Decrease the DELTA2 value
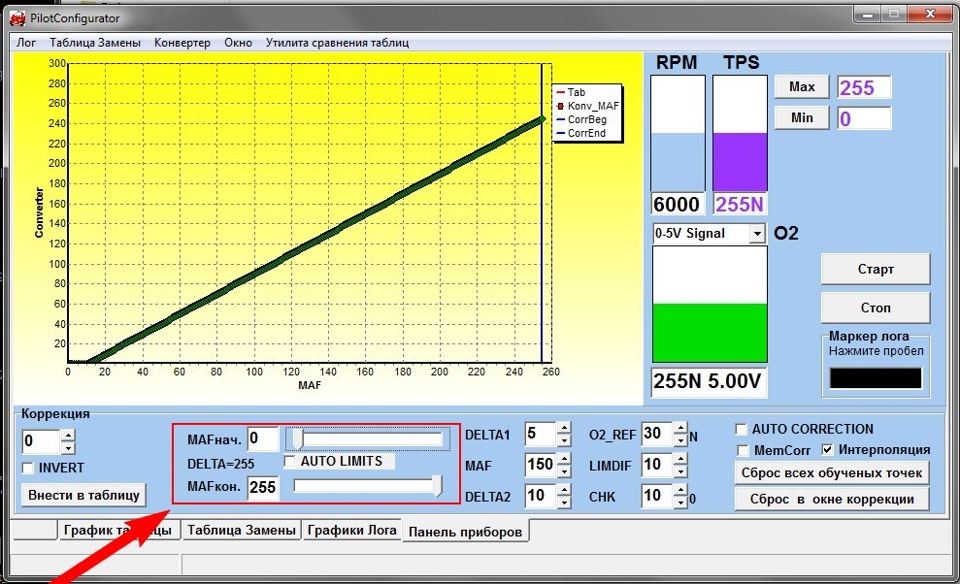The width and height of the screenshot is (960, 584). click(x=564, y=502)
